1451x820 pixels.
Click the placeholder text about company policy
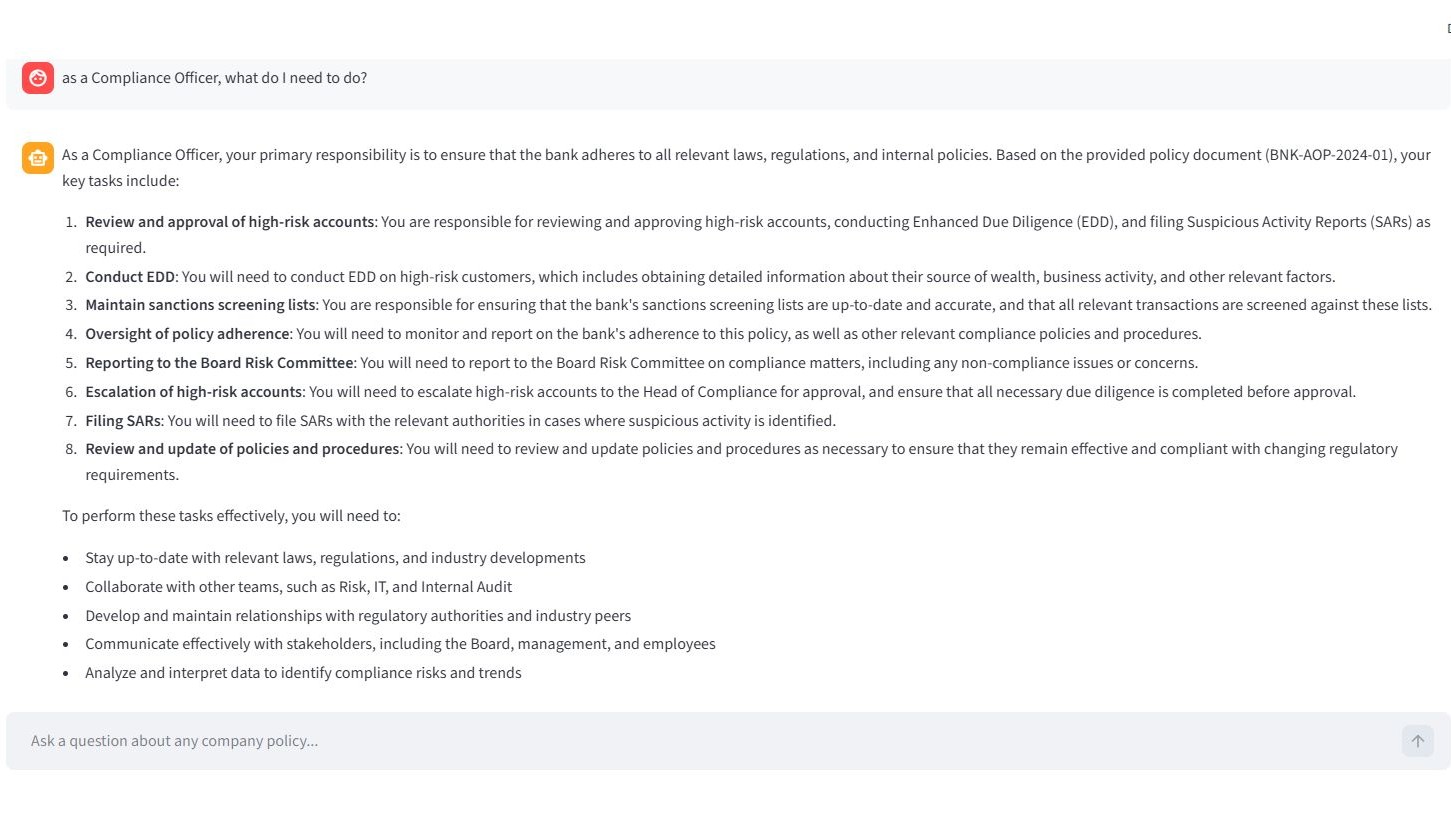coord(174,740)
